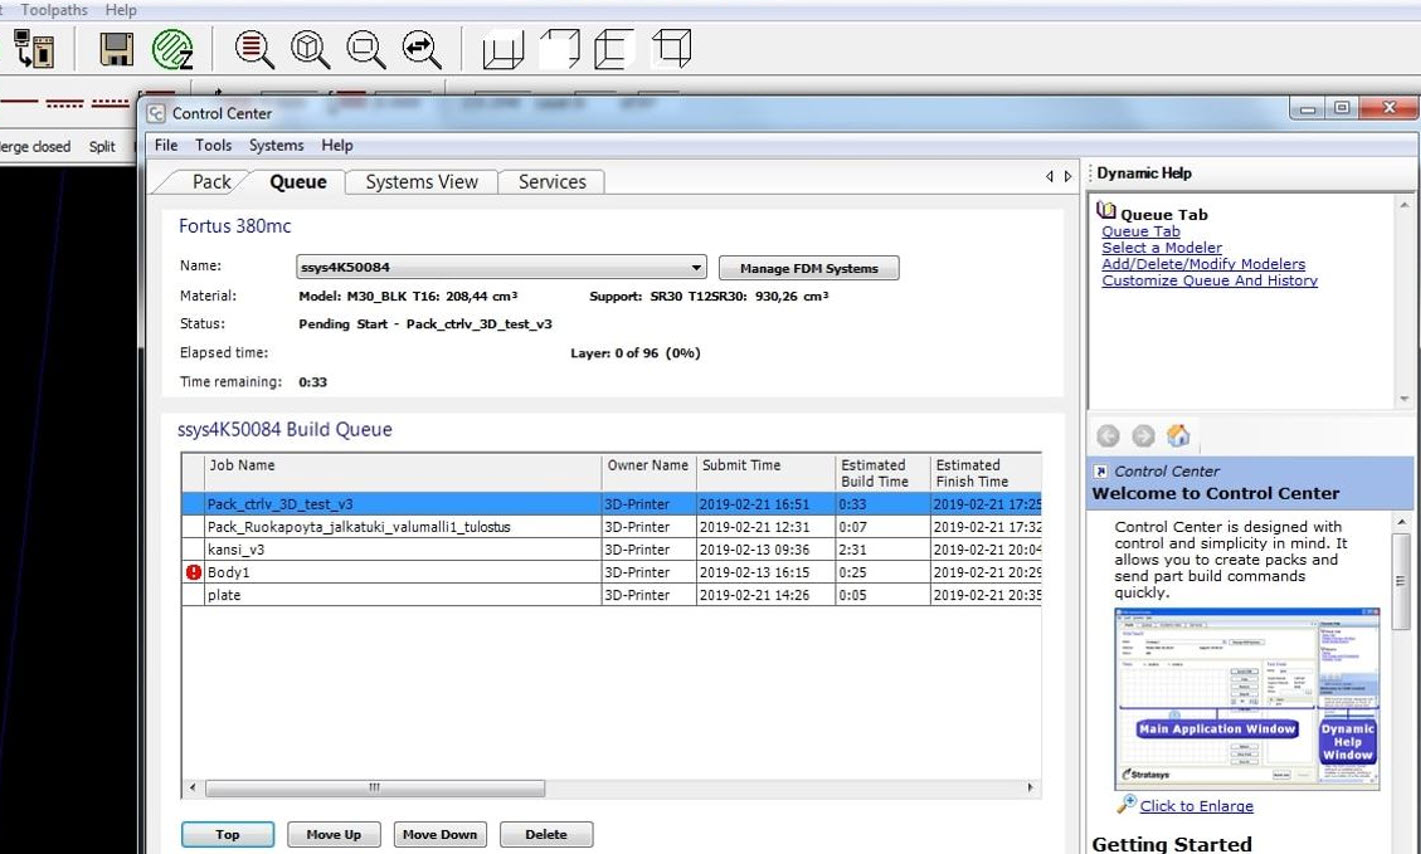The width and height of the screenshot is (1421, 854).
Task: Click the small icon before Control Center help title
Action: tap(1101, 471)
